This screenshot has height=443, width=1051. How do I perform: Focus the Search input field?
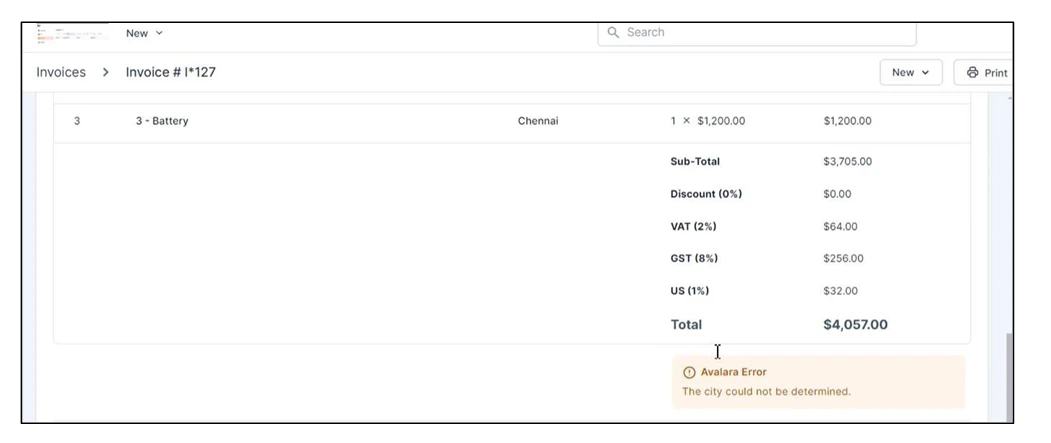point(757,33)
